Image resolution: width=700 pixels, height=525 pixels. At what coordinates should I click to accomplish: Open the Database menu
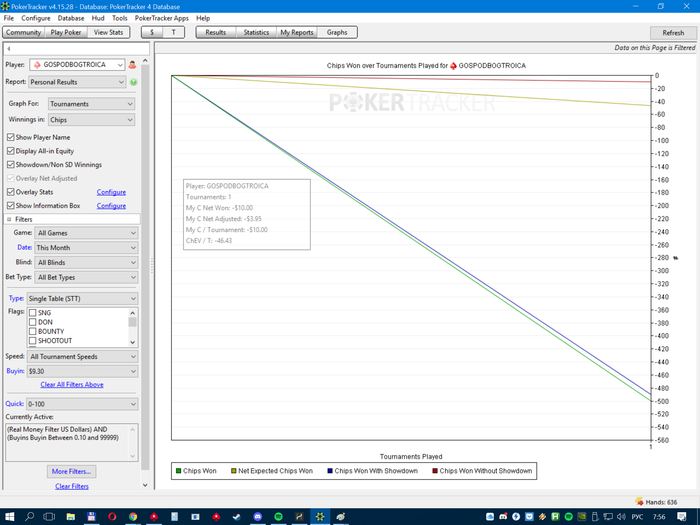[x=71, y=18]
